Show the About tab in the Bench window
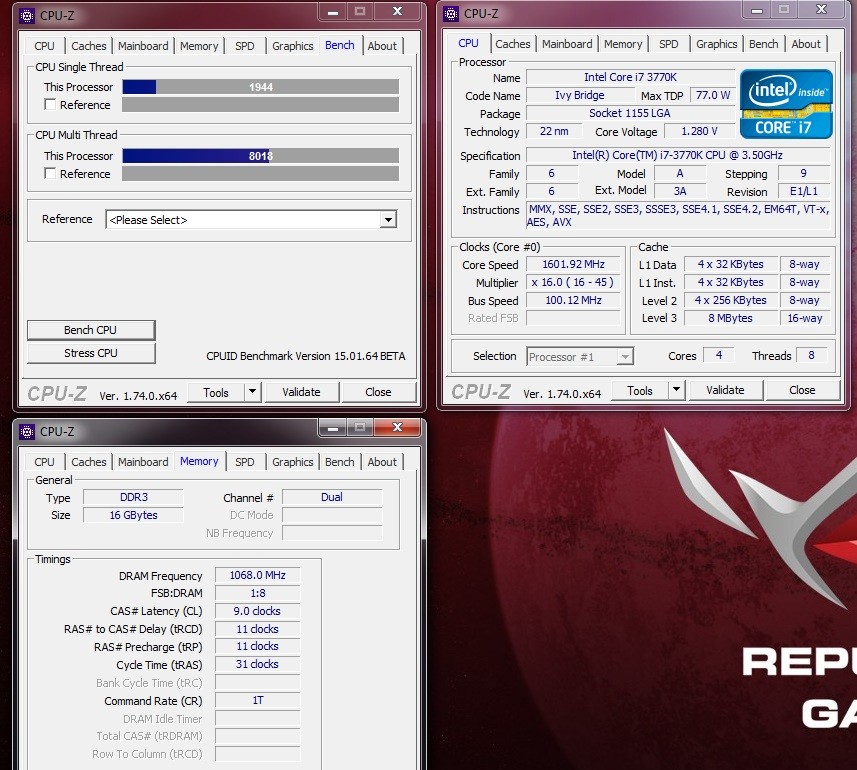Screen dimensions: 857x770 (x=382, y=46)
